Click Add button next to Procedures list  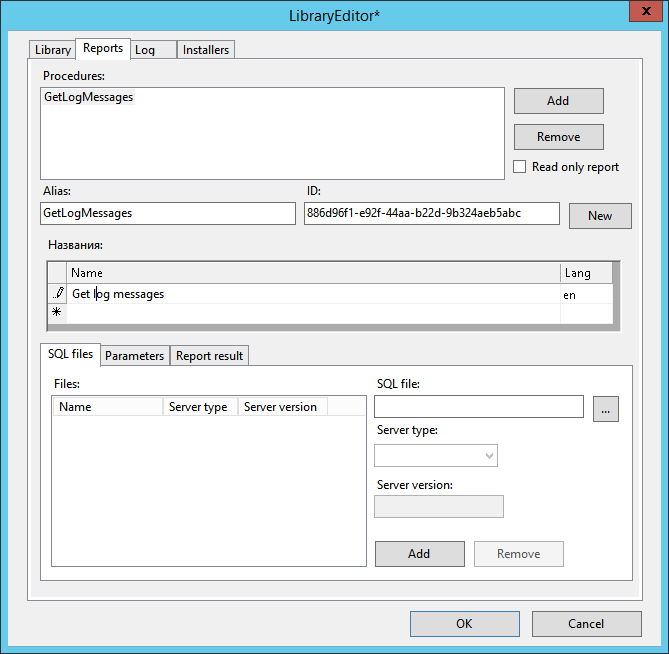pyautogui.click(x=558, y=101)
